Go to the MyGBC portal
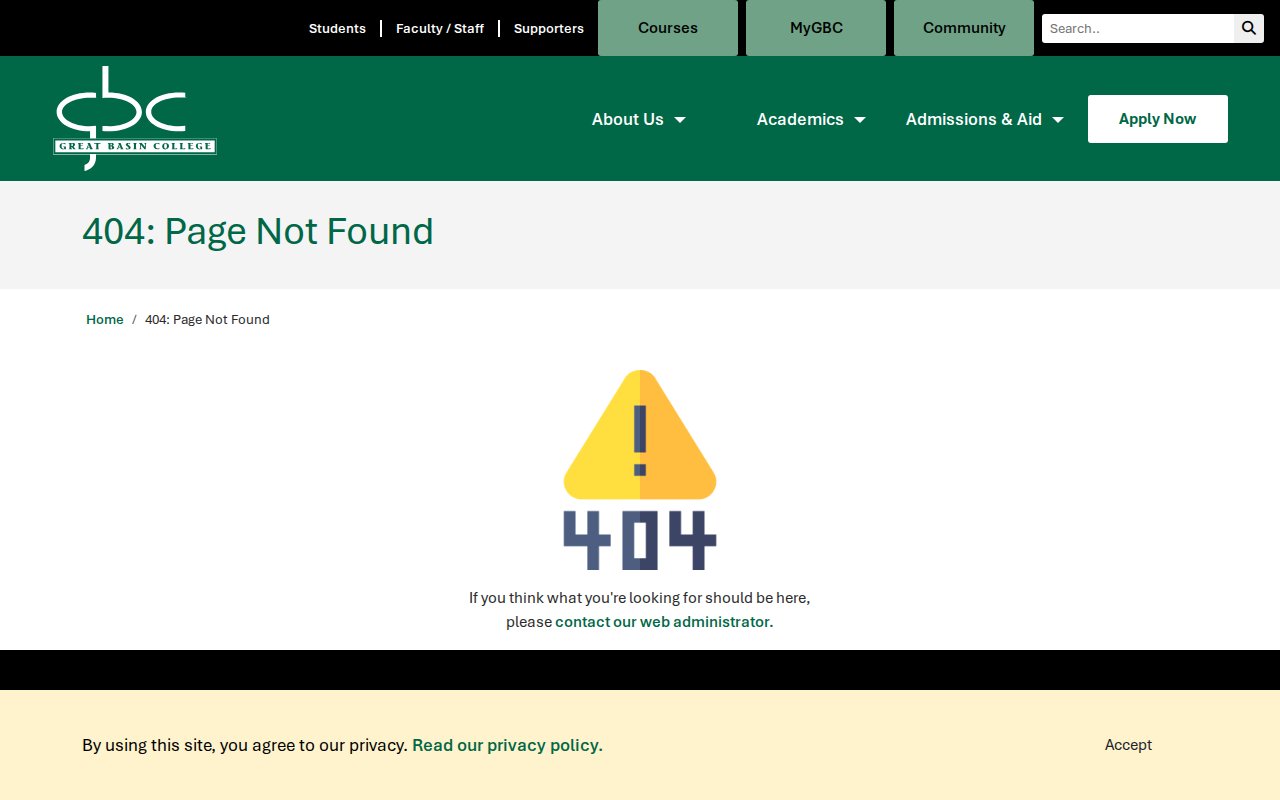1280x800 pixels. coord(816,28)
